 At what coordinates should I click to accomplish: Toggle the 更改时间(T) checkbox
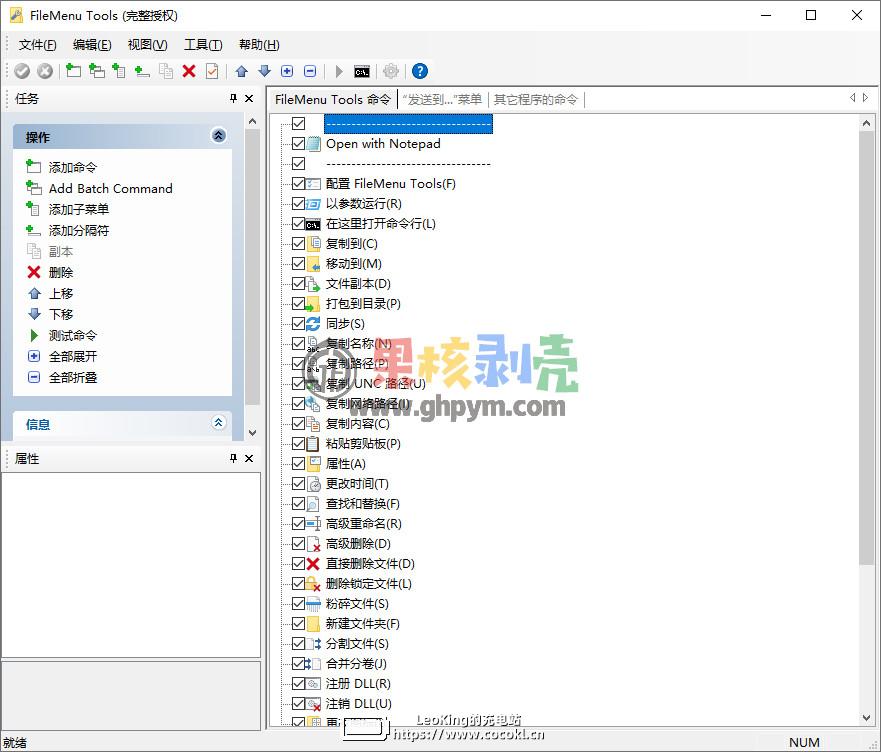pos(298,483)
